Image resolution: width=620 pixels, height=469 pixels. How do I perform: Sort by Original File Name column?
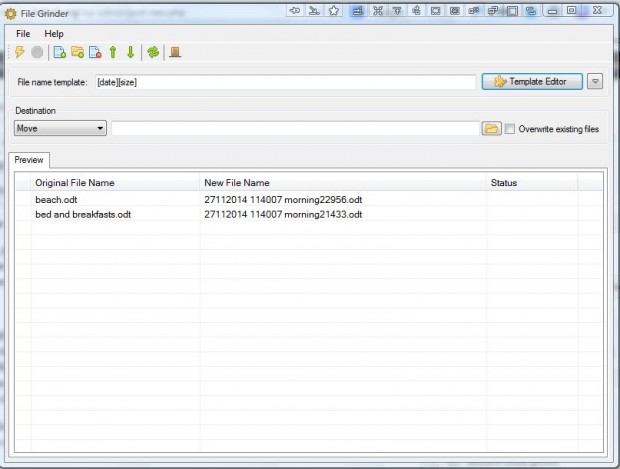point(115,183)
